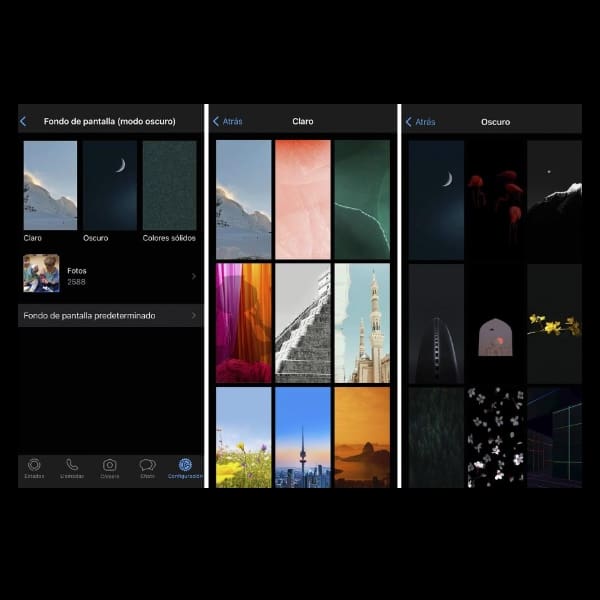Choose the gray stepped pyramid wallpaper
600x600 pixels.
click(303, 323)
